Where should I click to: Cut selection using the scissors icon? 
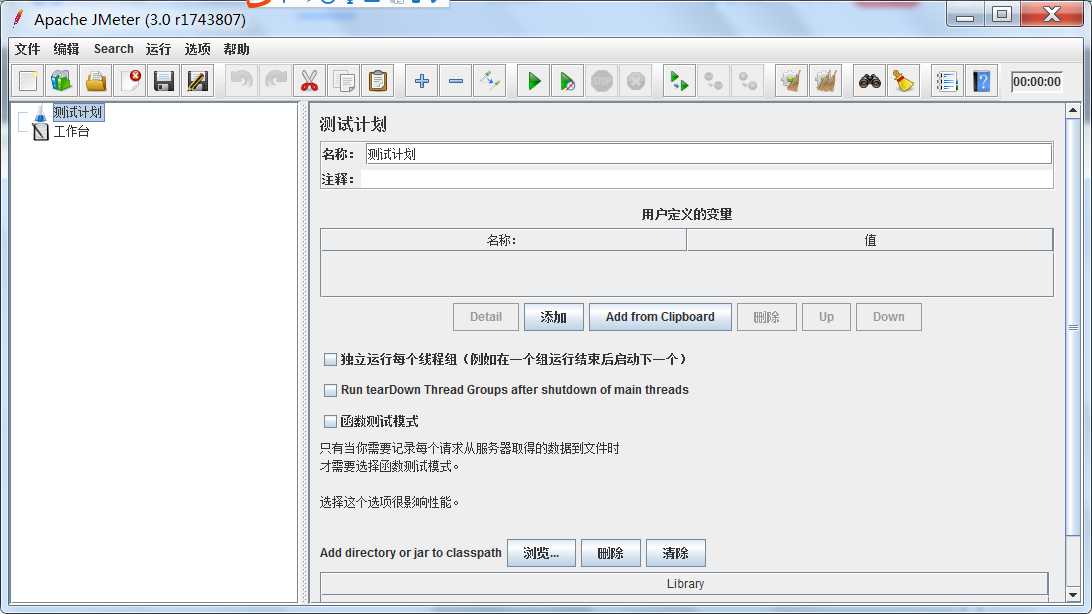point(309,81)
